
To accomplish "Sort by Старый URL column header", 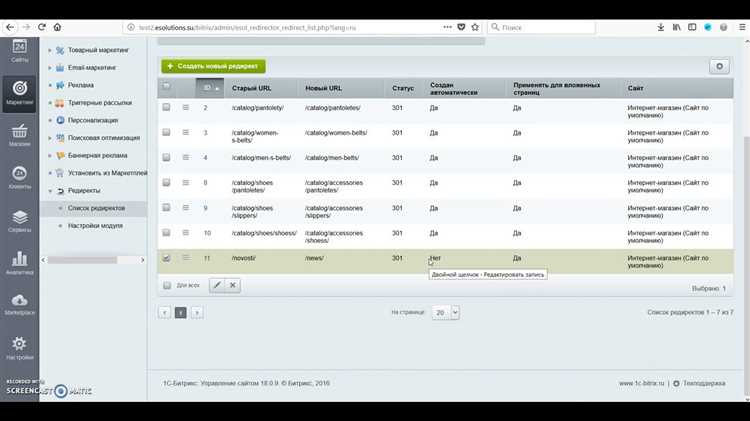I will coord(252,88).
